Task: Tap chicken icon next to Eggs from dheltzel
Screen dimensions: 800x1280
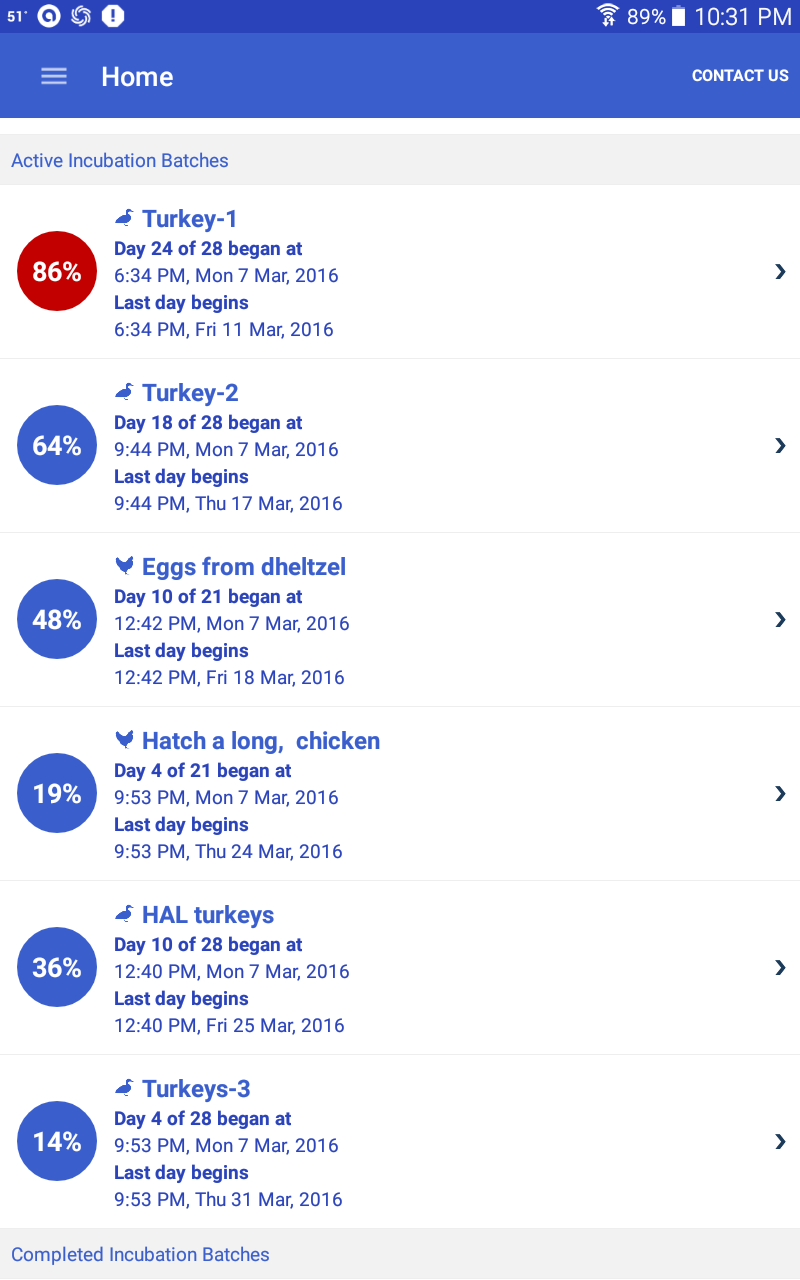Action: (x=124, y=566)
